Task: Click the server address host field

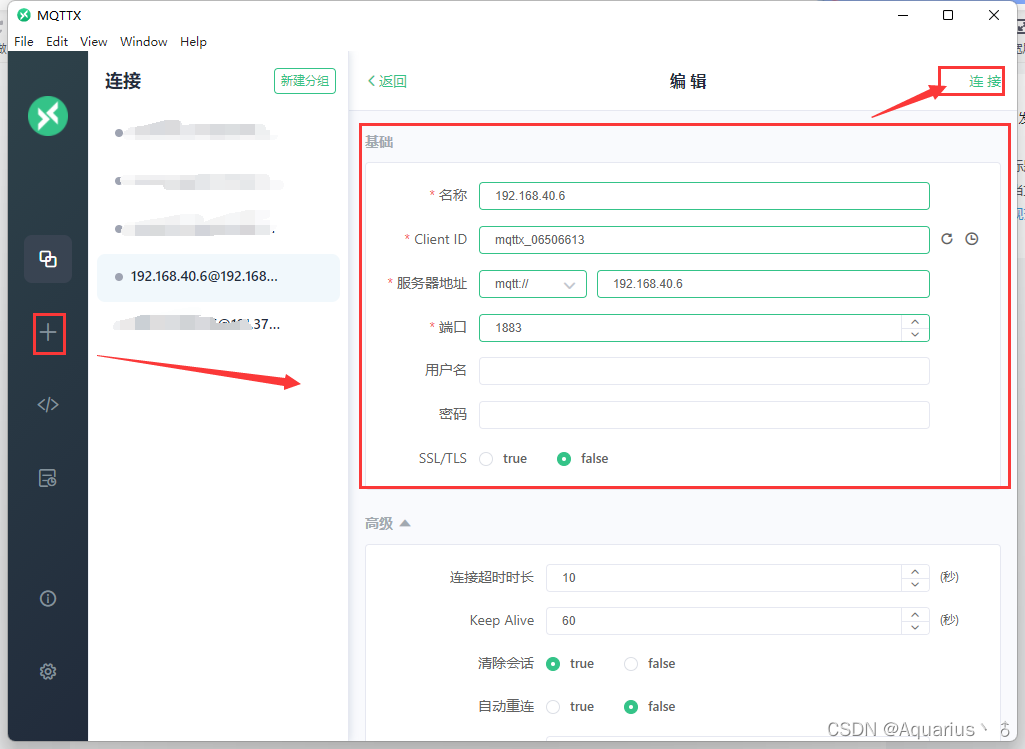Action: 763,284
